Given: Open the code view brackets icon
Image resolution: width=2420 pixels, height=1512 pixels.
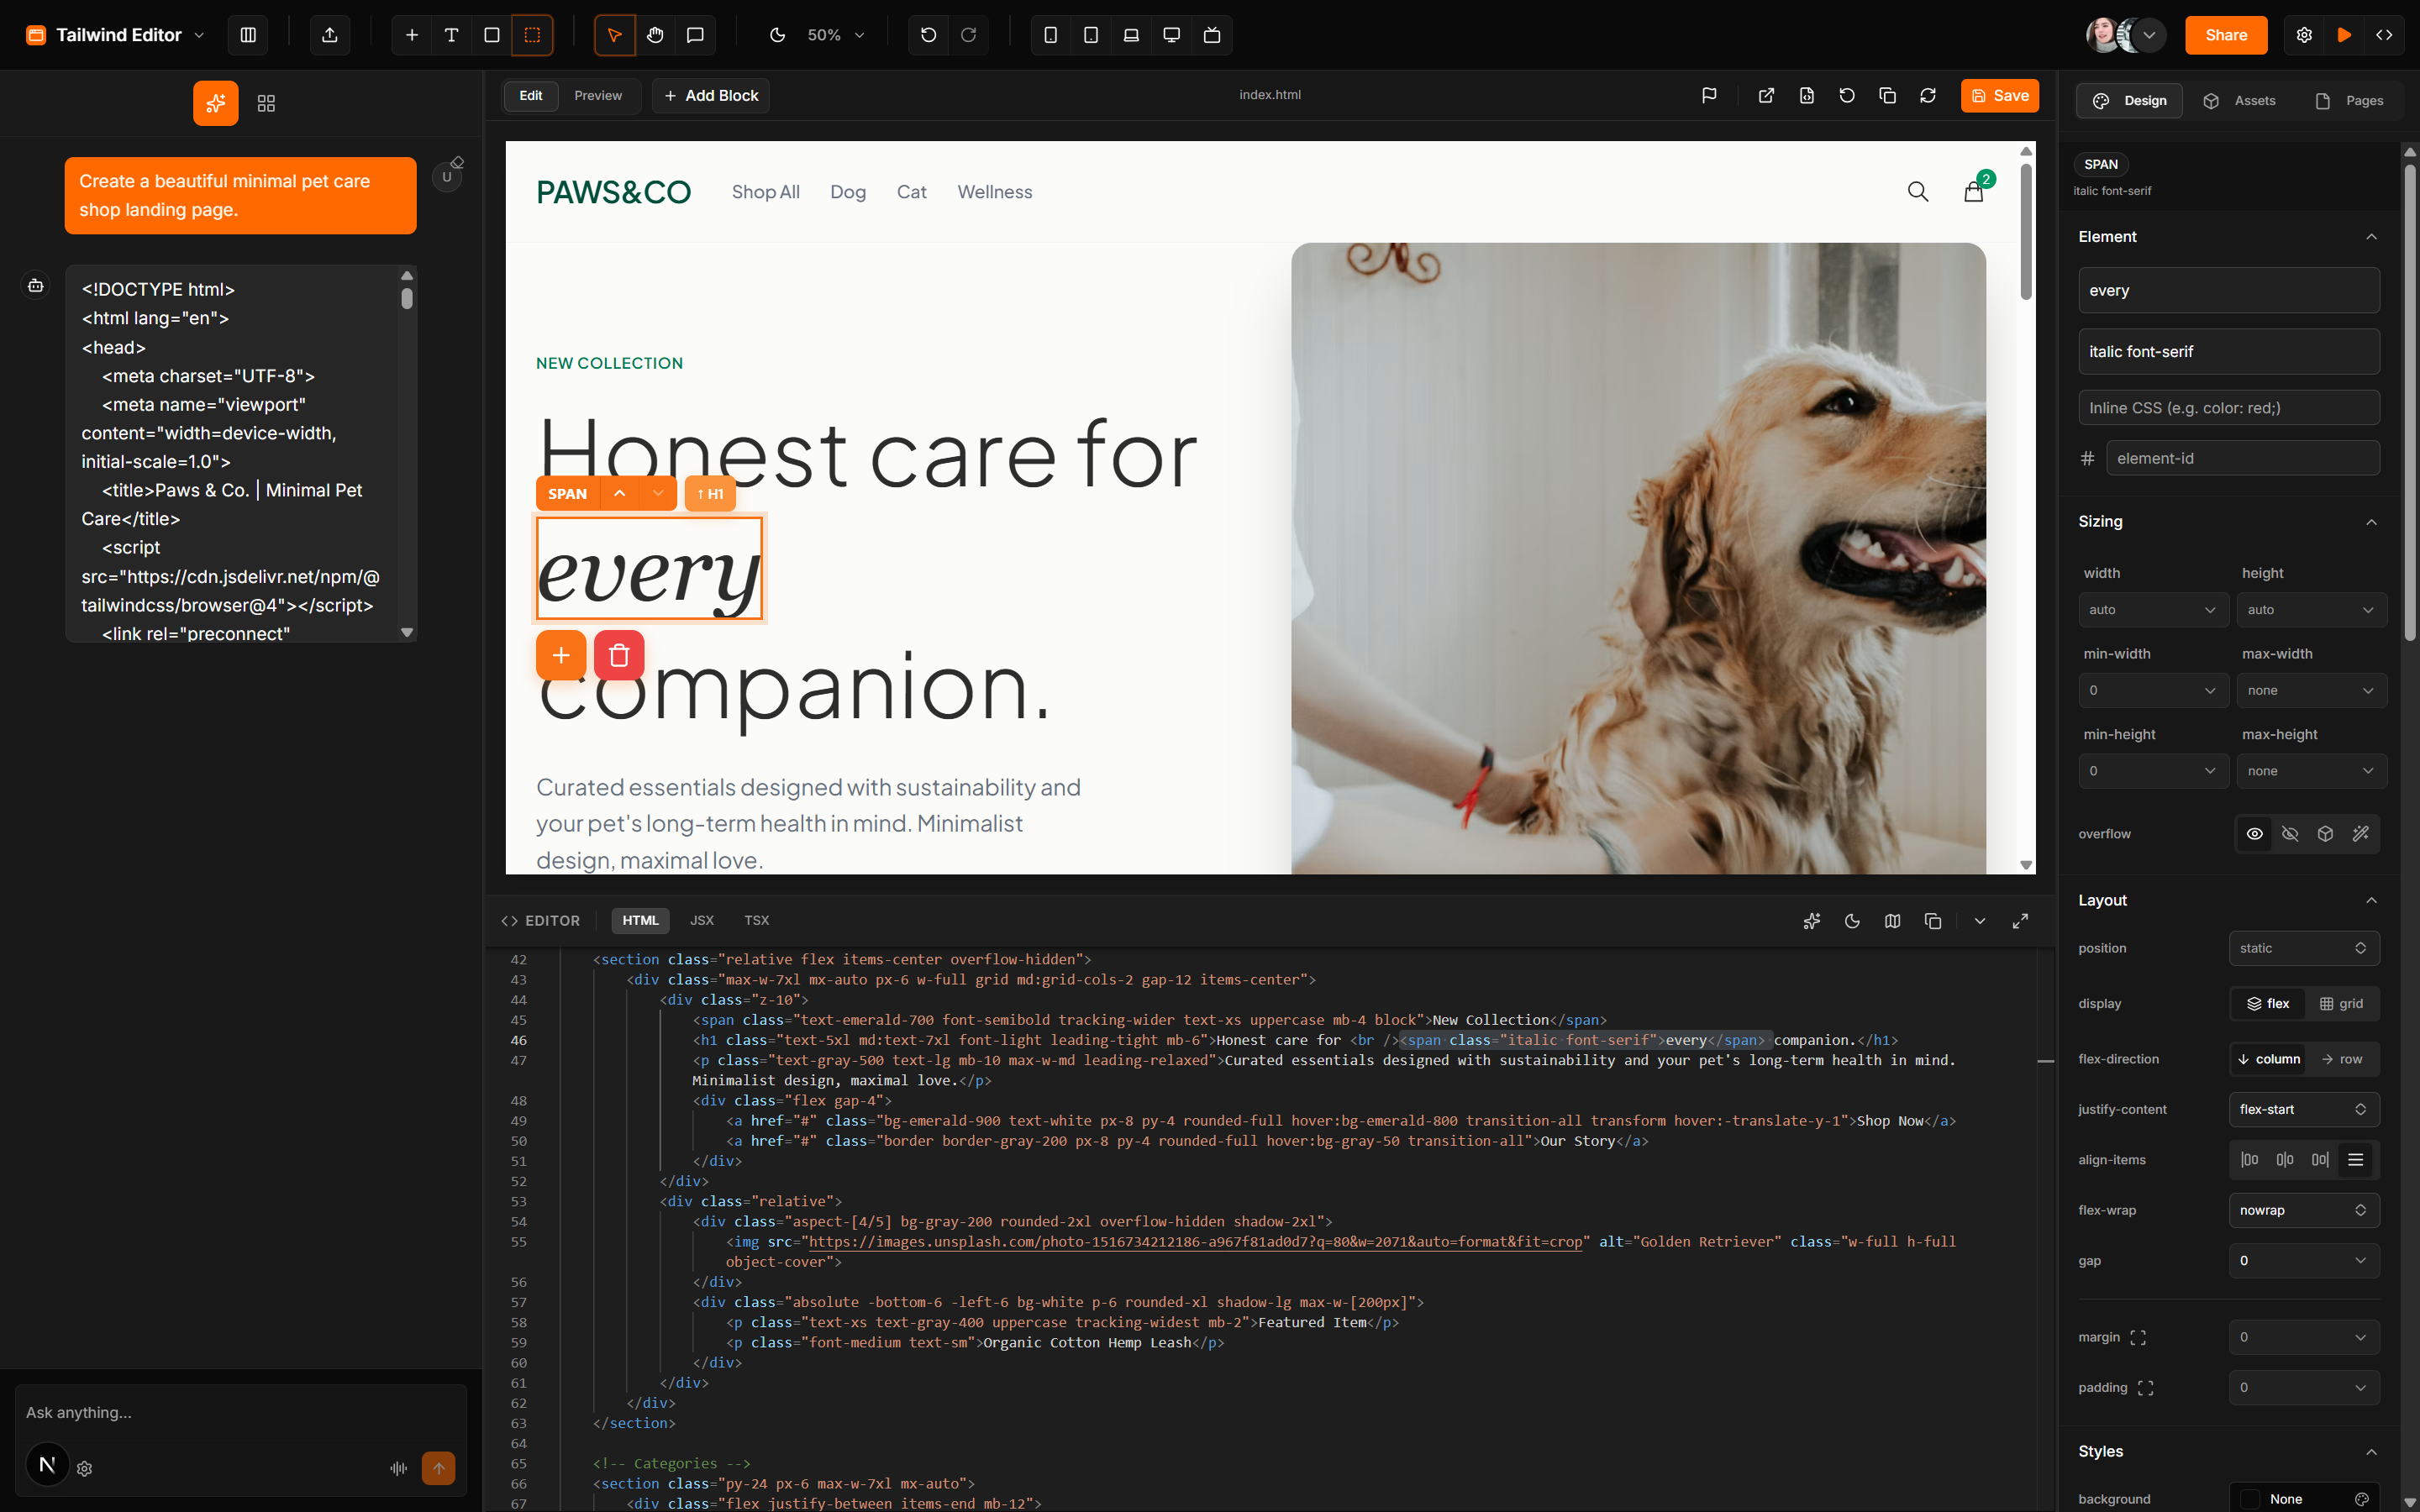Looking at the screenshot, I should pyautogui.click(x=2385, y=35).
